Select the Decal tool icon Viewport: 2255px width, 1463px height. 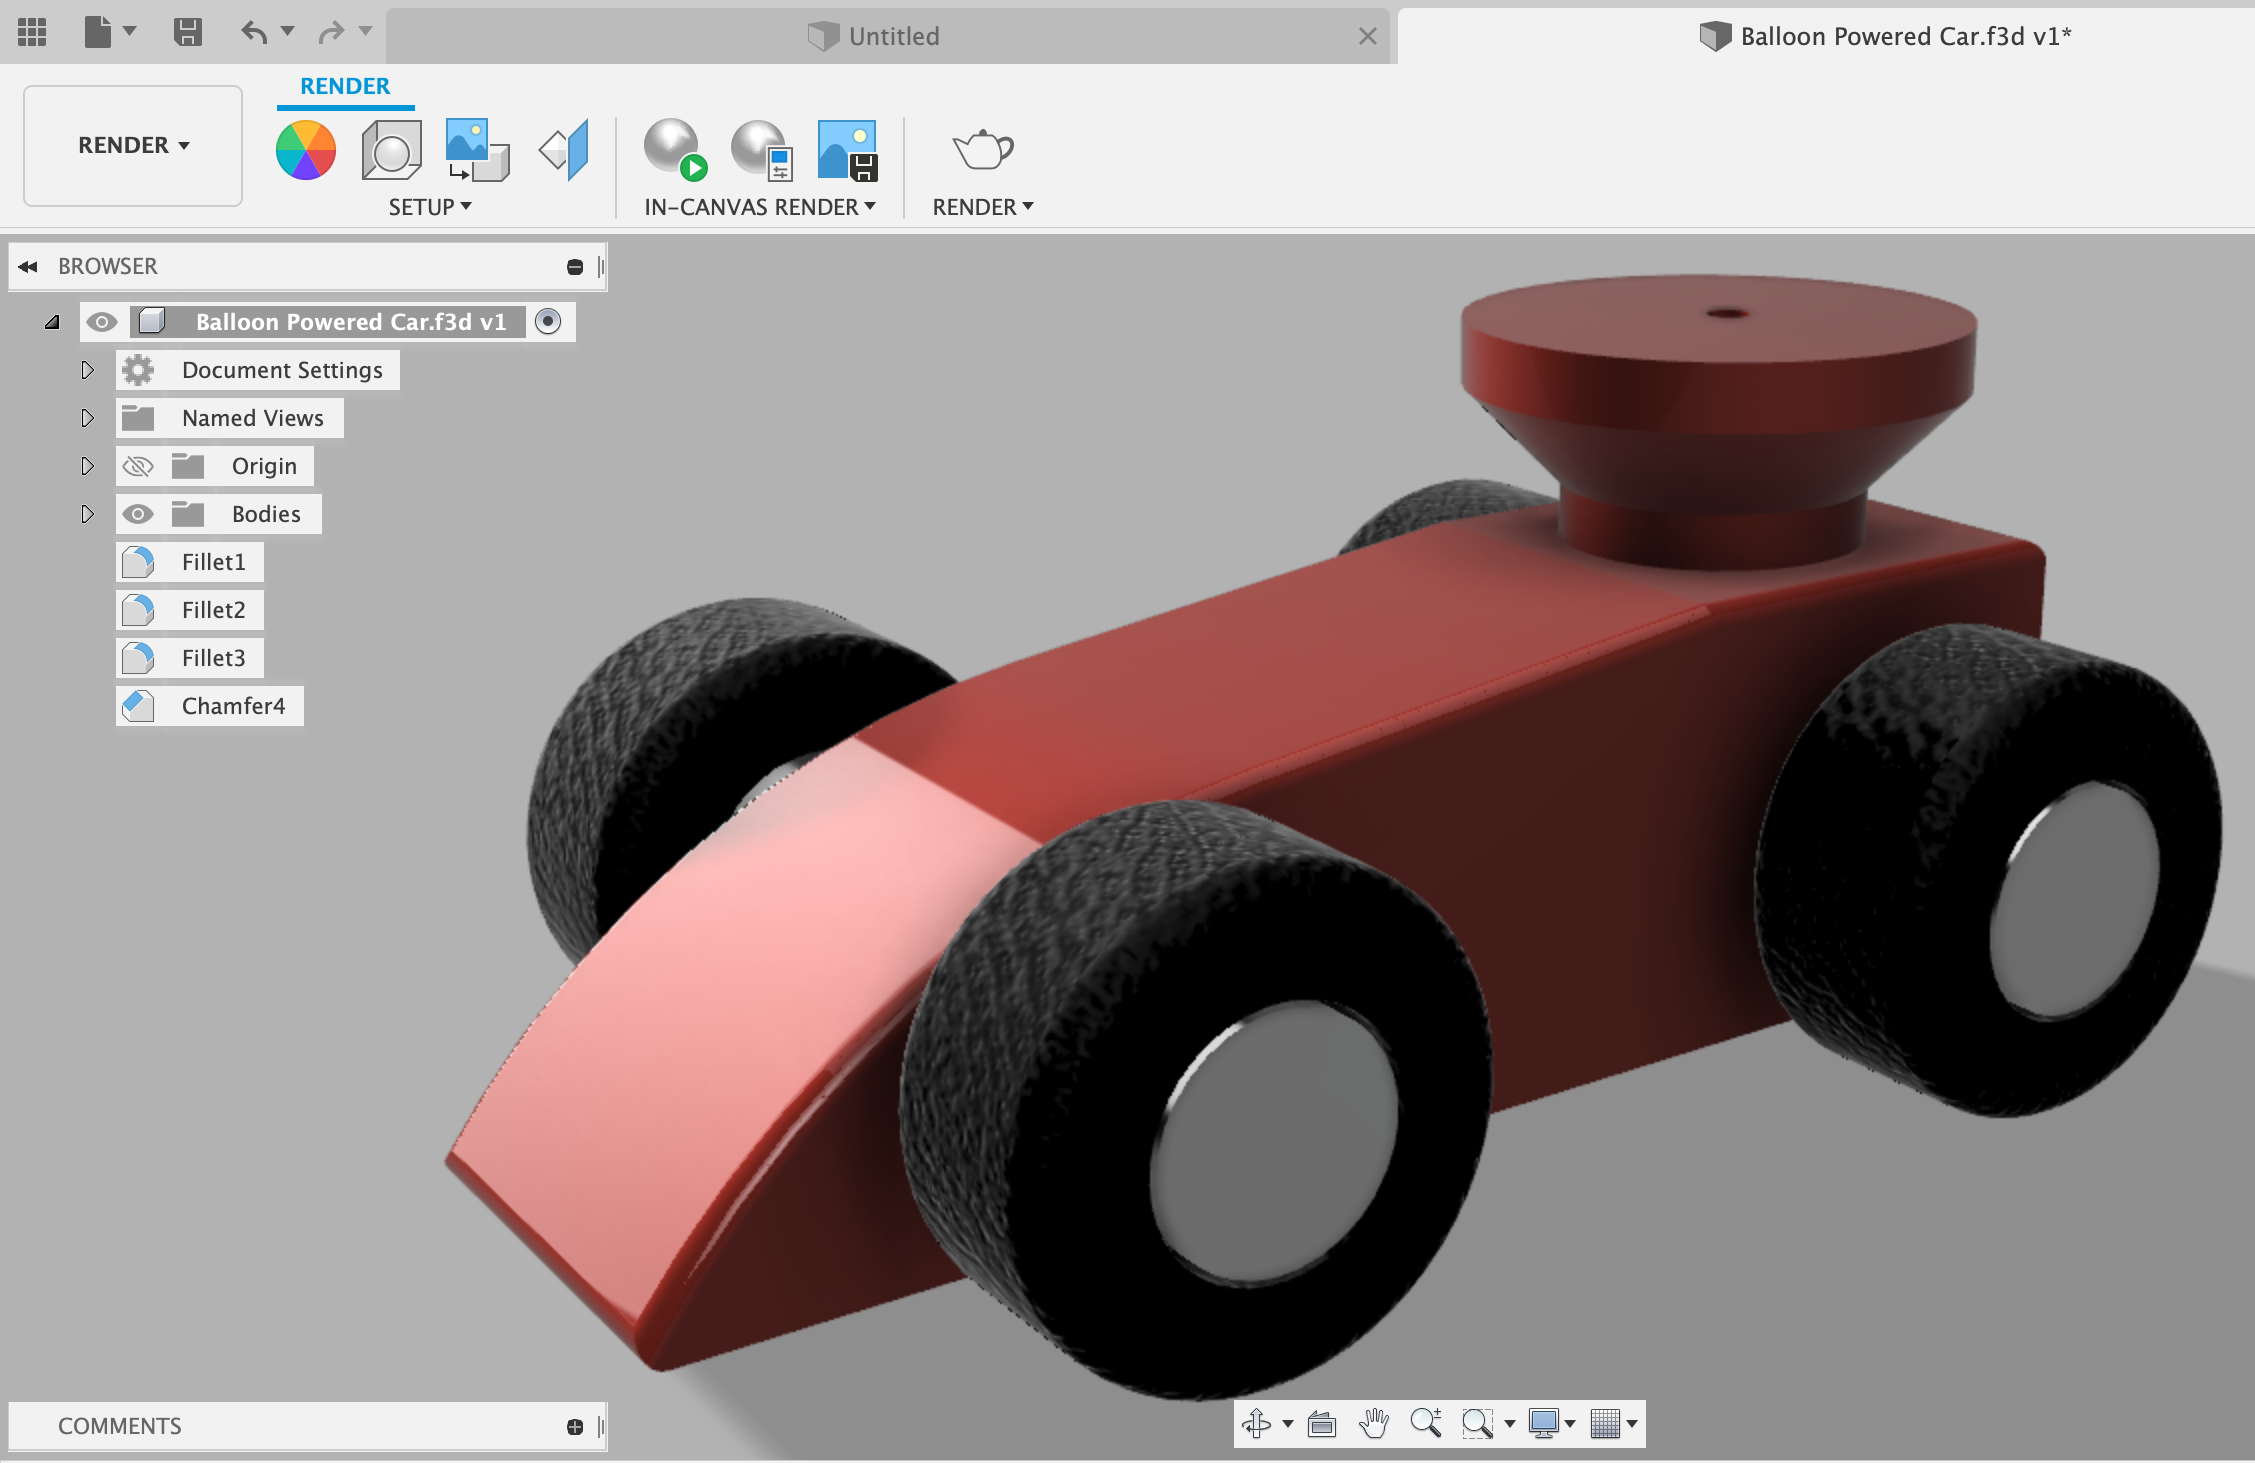point(477,150)
